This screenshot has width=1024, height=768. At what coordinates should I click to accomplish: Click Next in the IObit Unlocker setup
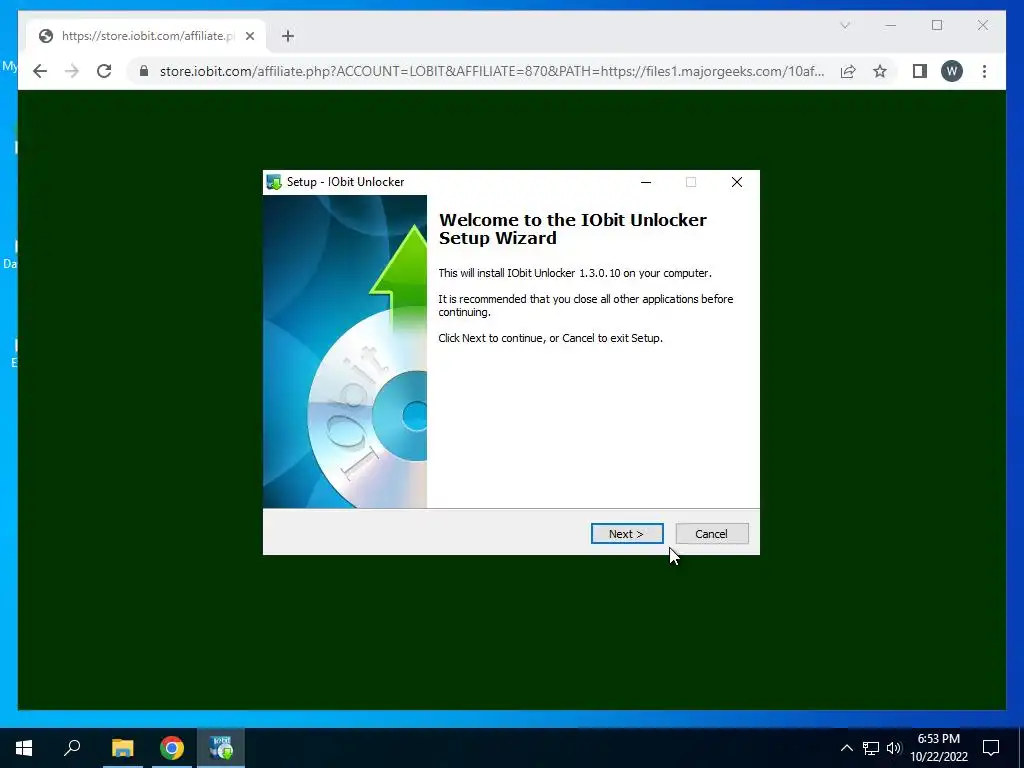[x=627, y=534]
